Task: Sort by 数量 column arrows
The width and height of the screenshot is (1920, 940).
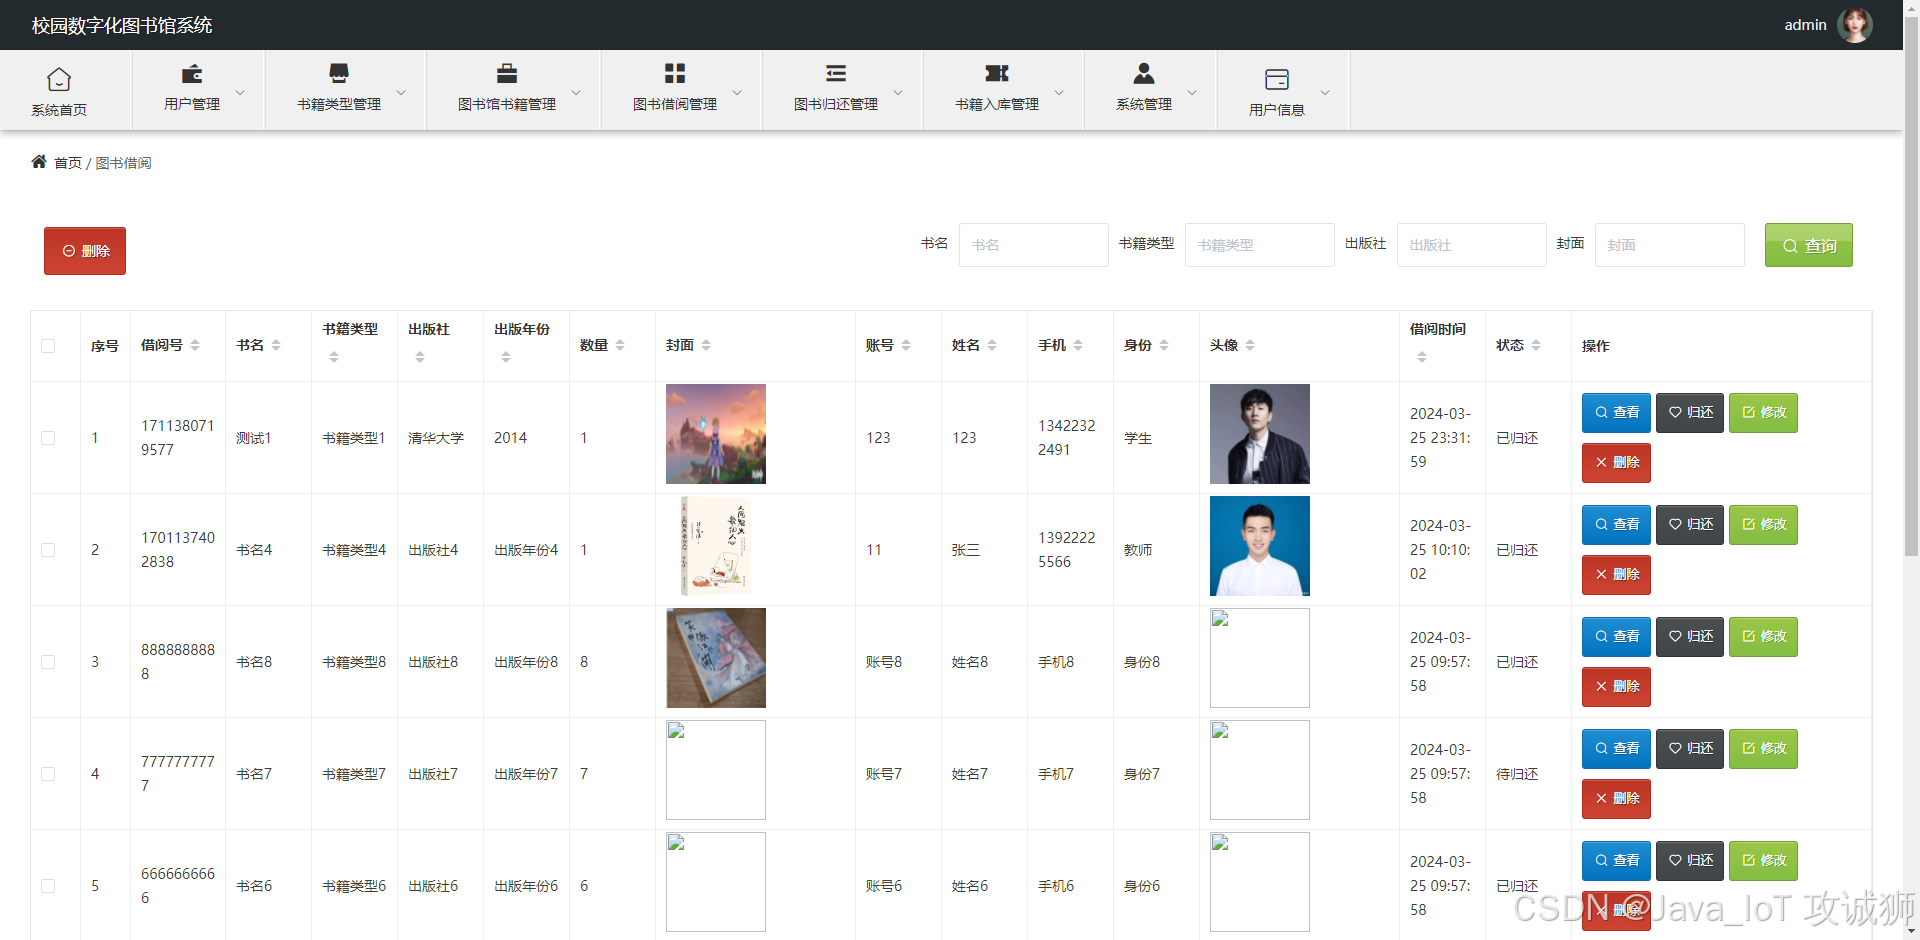Action: (x=620, y=345)
